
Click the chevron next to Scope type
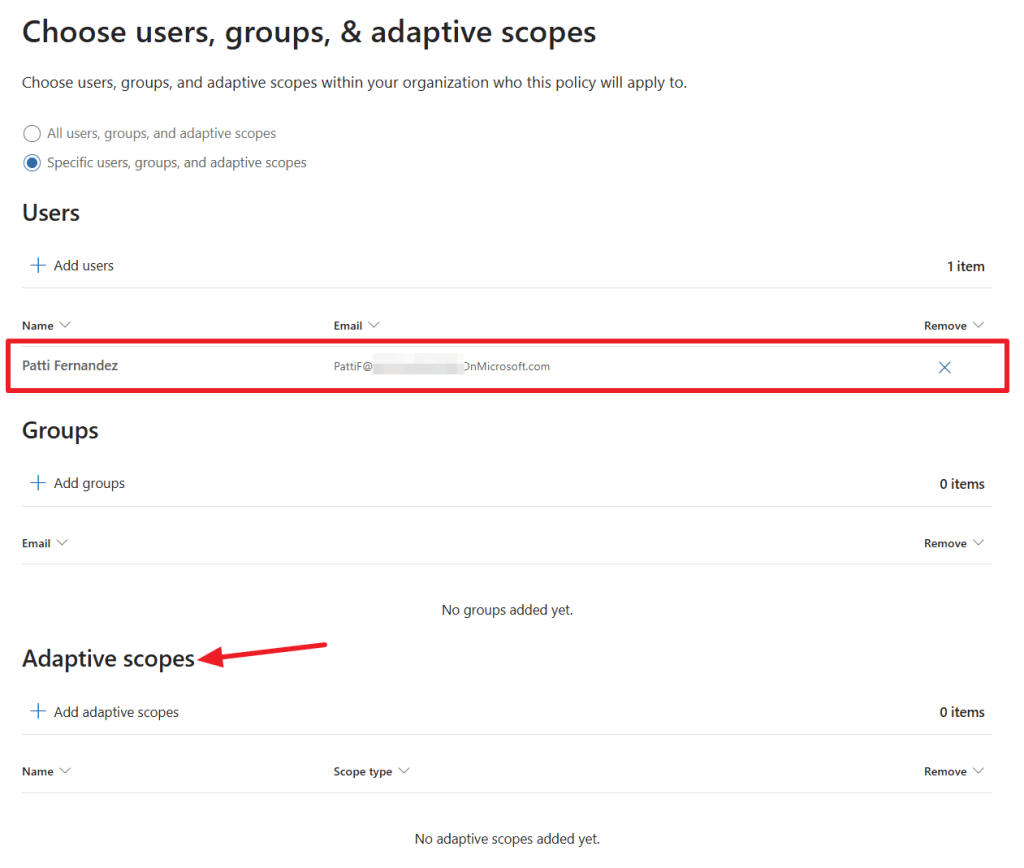pyautogui.click(x=404, y=771)
